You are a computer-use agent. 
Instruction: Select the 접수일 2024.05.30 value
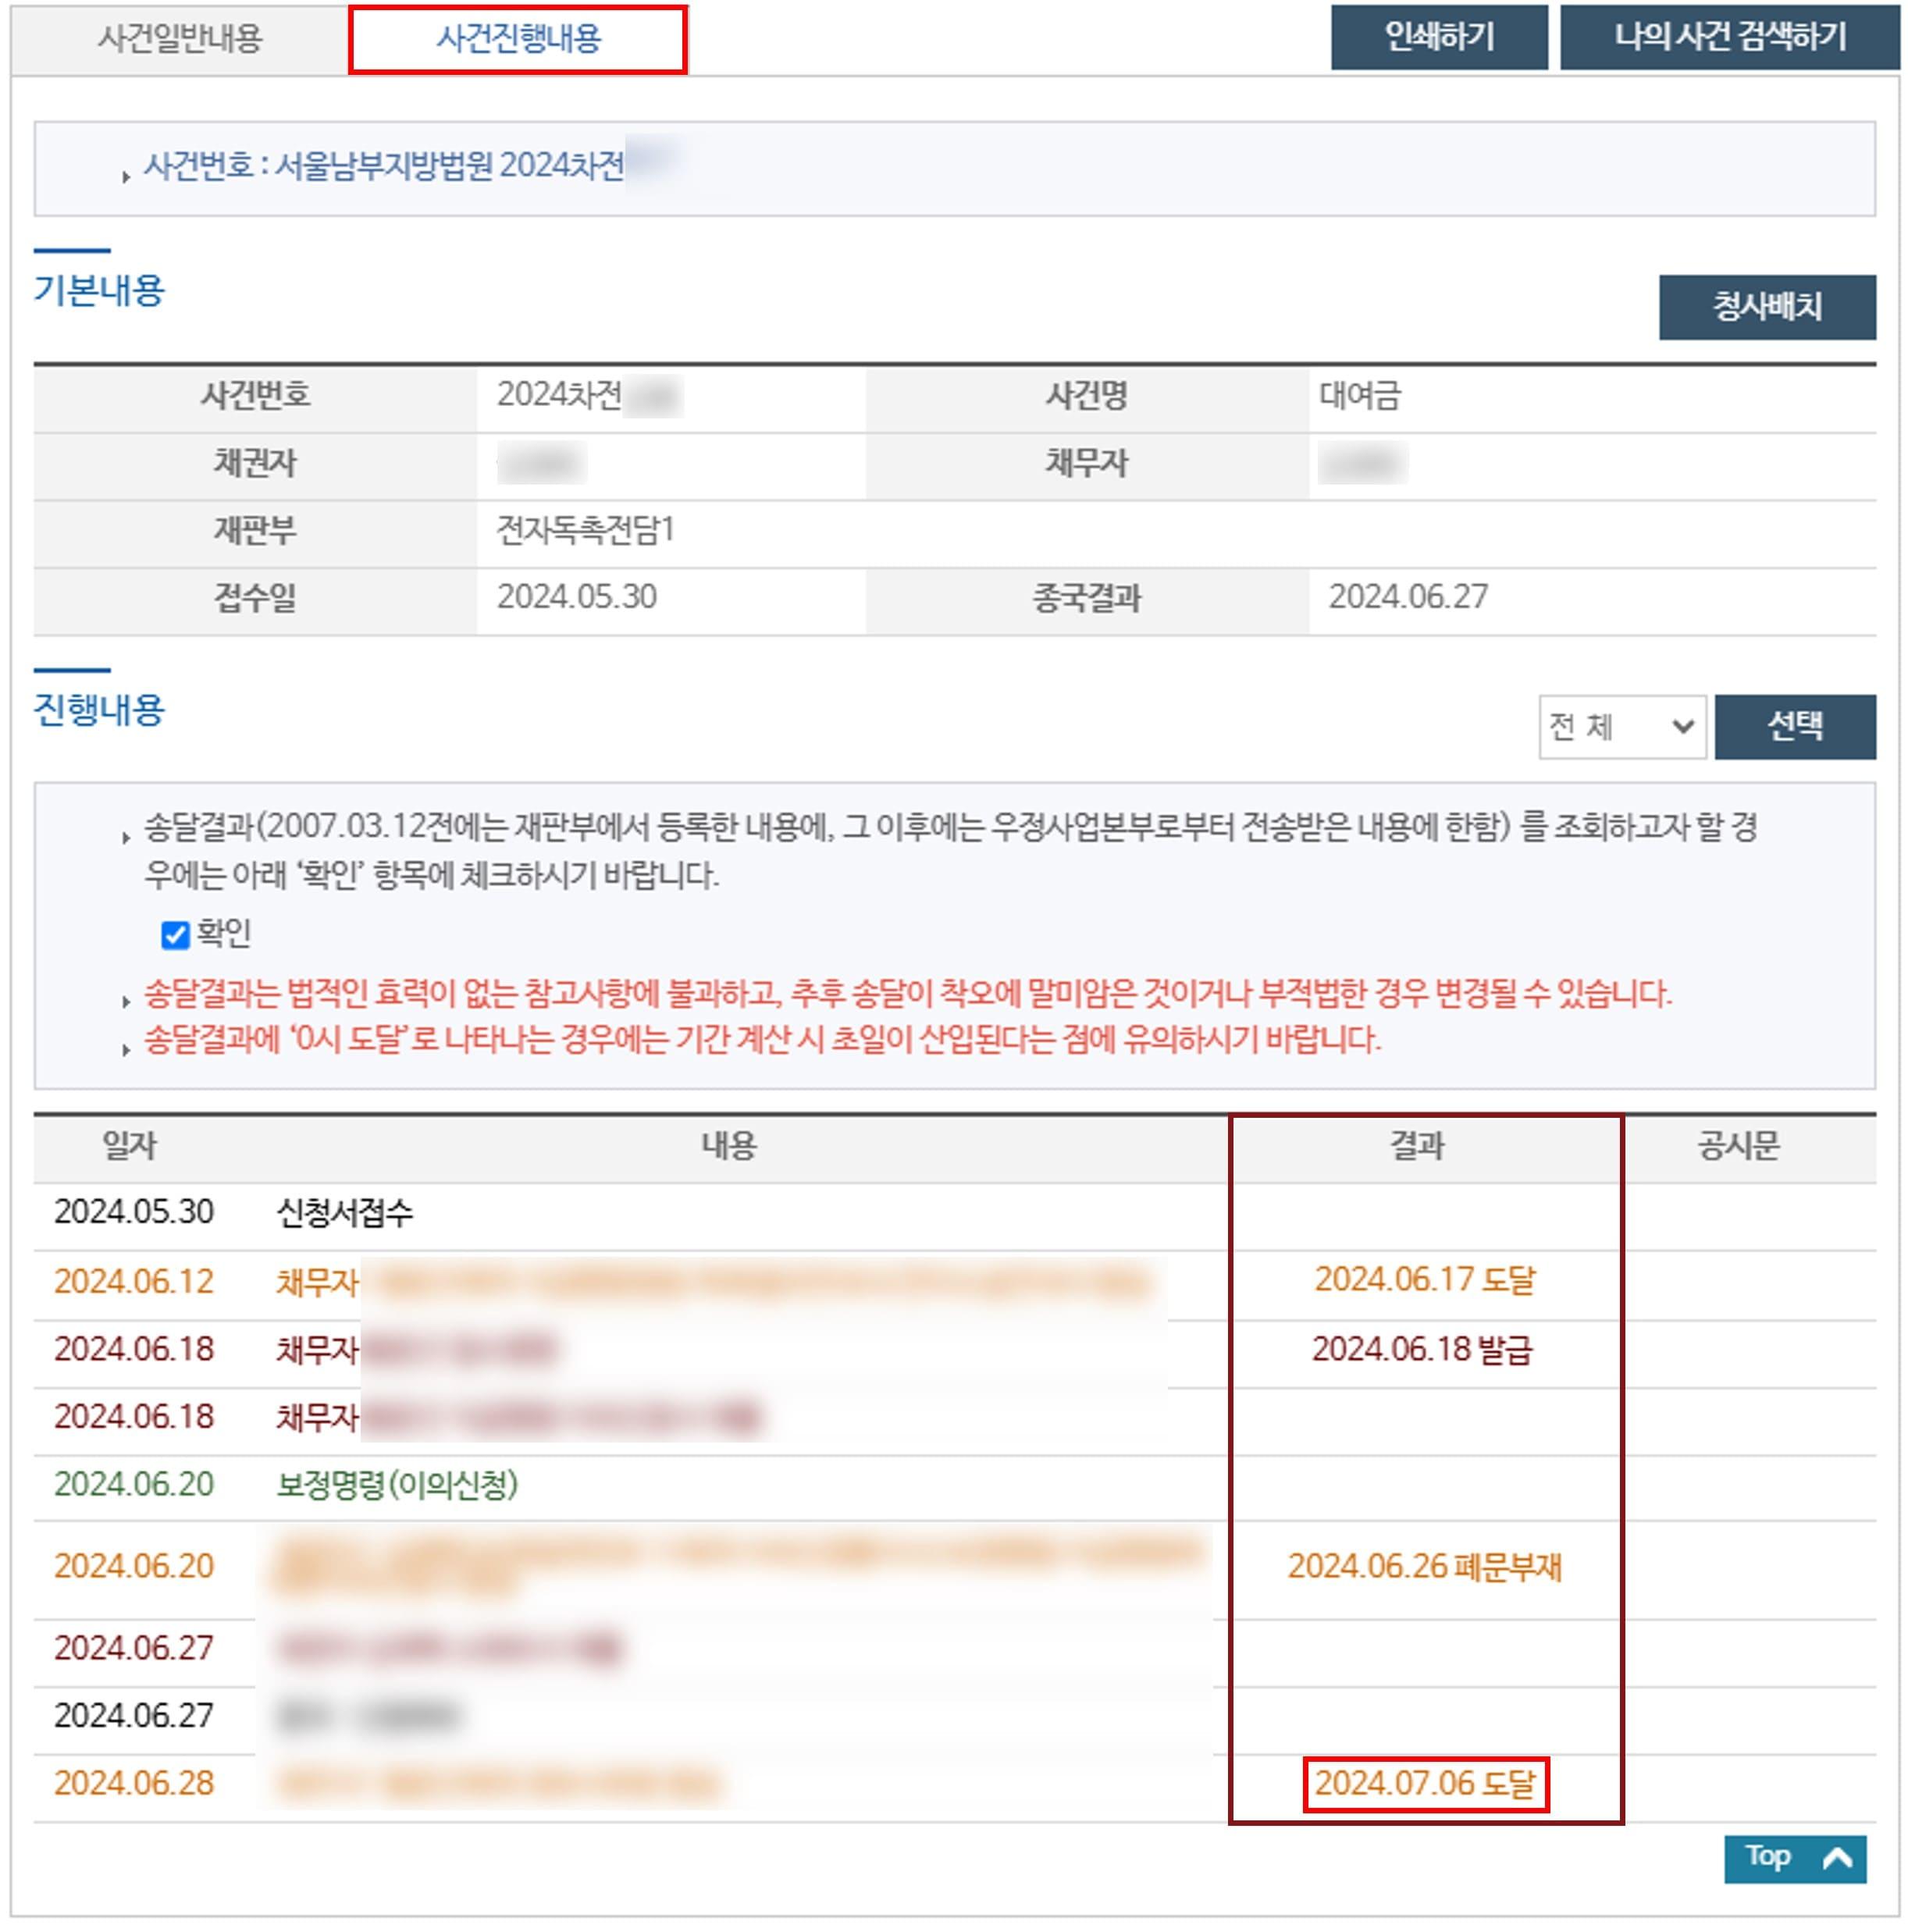tap(577, 597)
